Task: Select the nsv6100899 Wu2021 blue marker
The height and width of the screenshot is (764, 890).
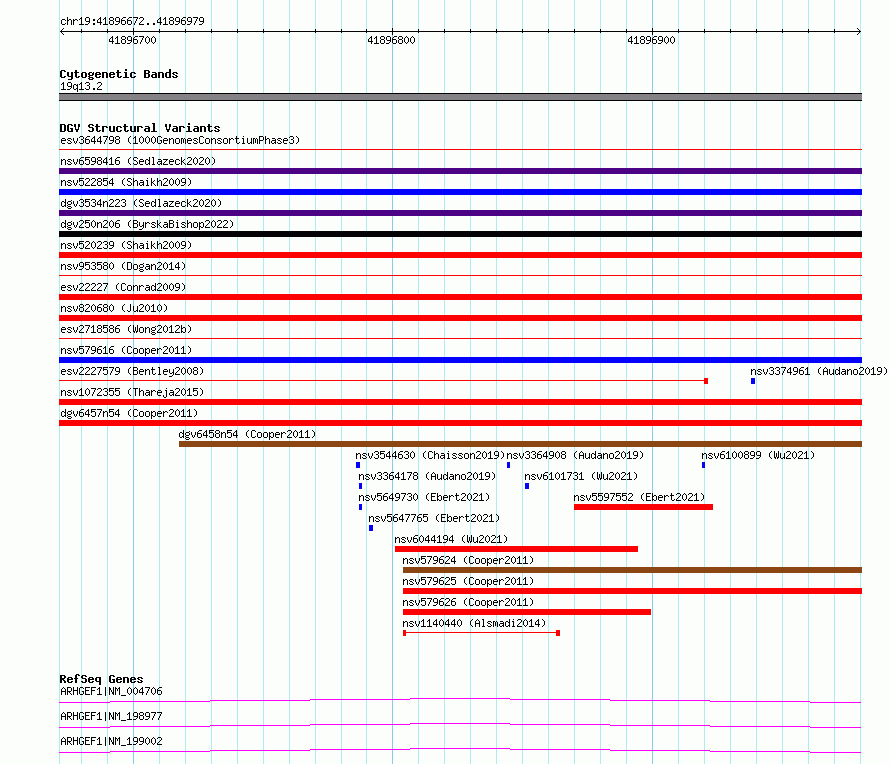Action: (703, 465)
